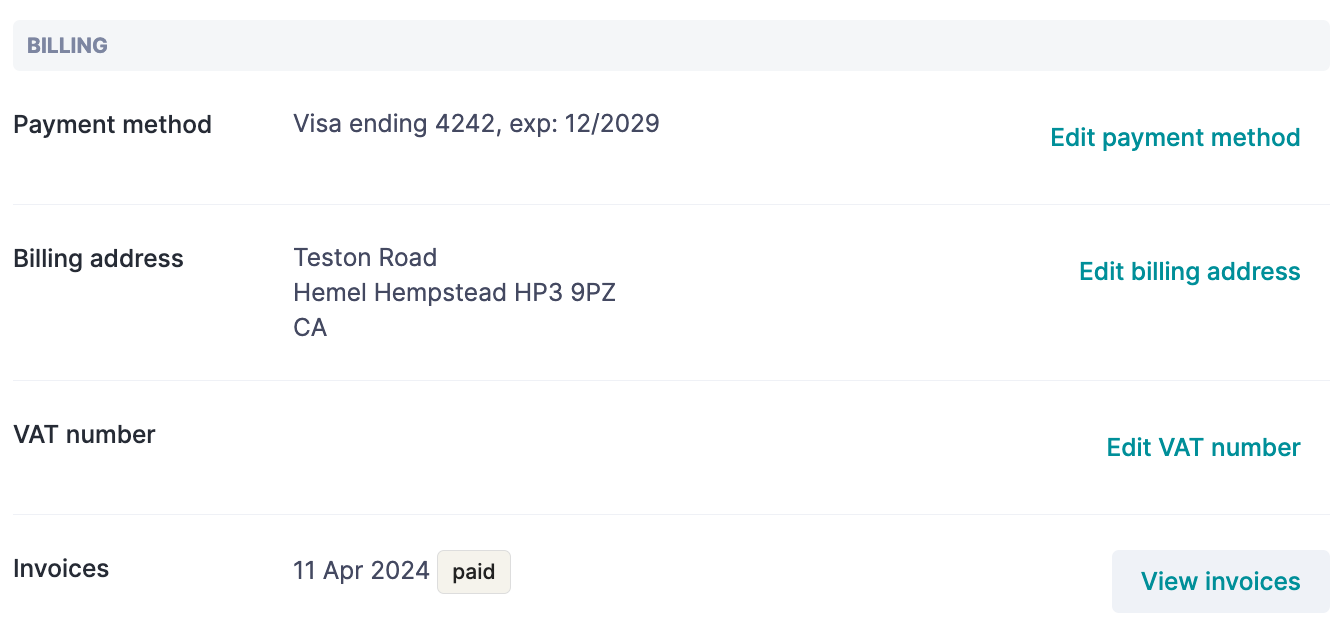
Task: Click the VAT number label
Action: coord(84,435)
